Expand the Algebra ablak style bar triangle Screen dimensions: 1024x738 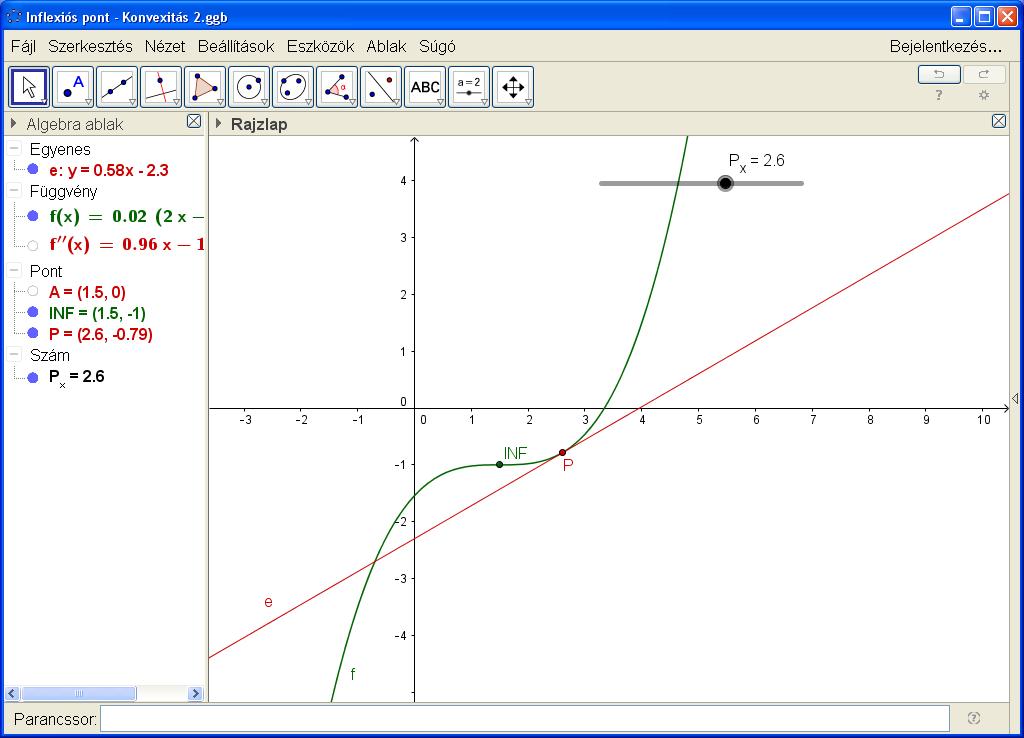pos(14,123)
